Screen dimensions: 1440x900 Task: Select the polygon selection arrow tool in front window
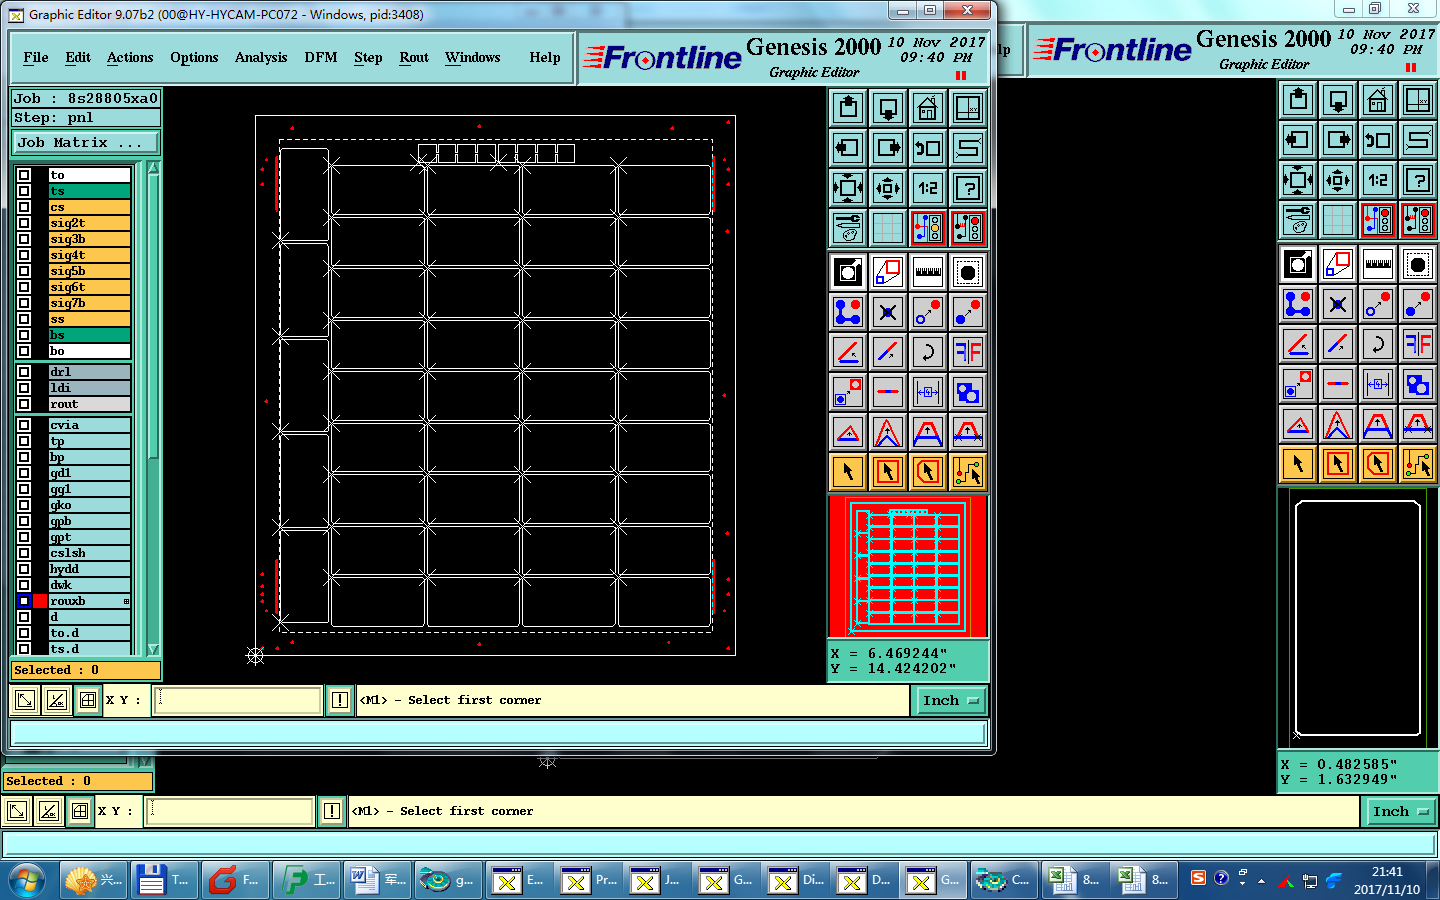coord(928,471)
